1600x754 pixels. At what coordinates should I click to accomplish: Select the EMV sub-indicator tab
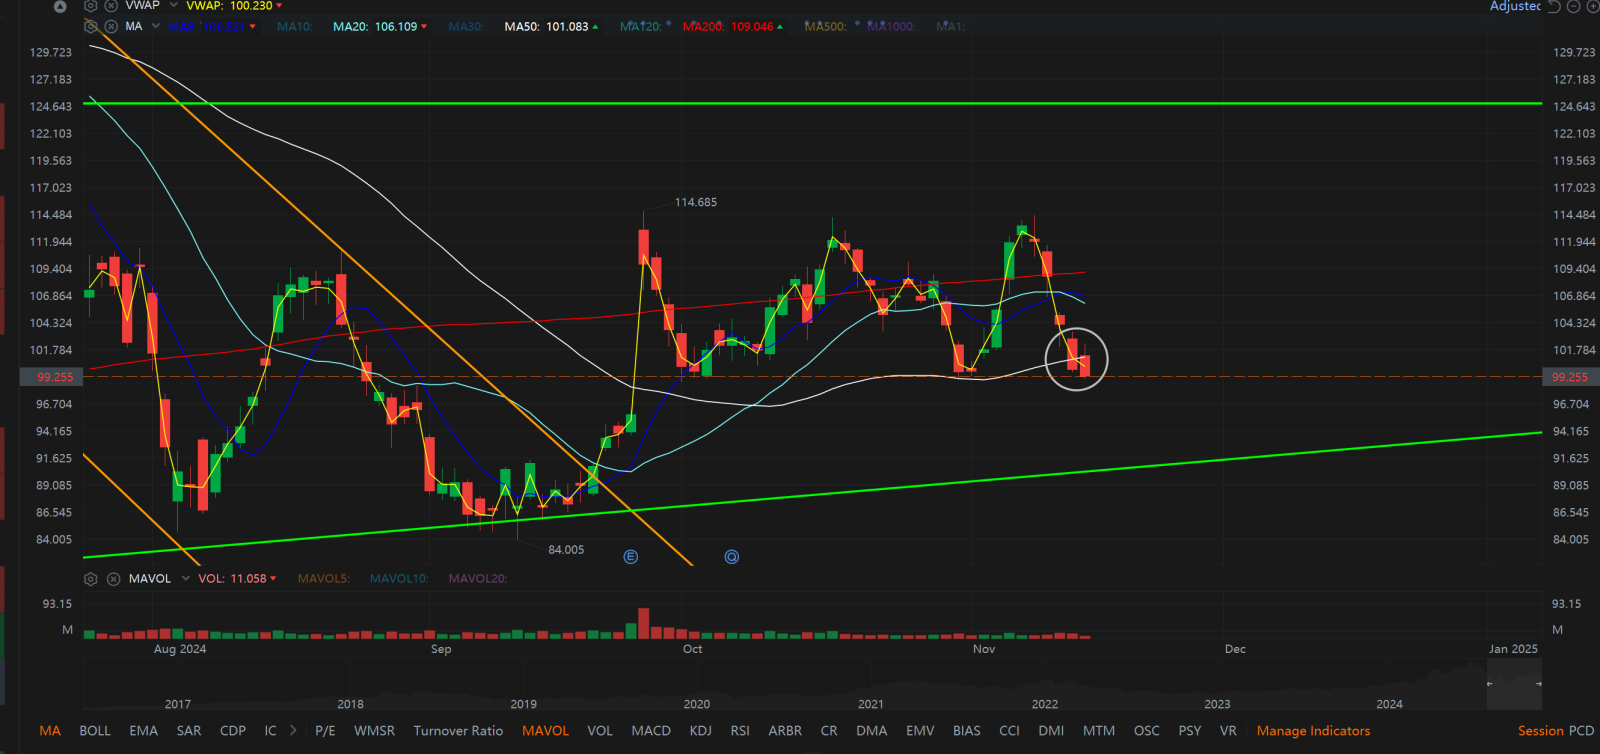(x=920, y=731)
